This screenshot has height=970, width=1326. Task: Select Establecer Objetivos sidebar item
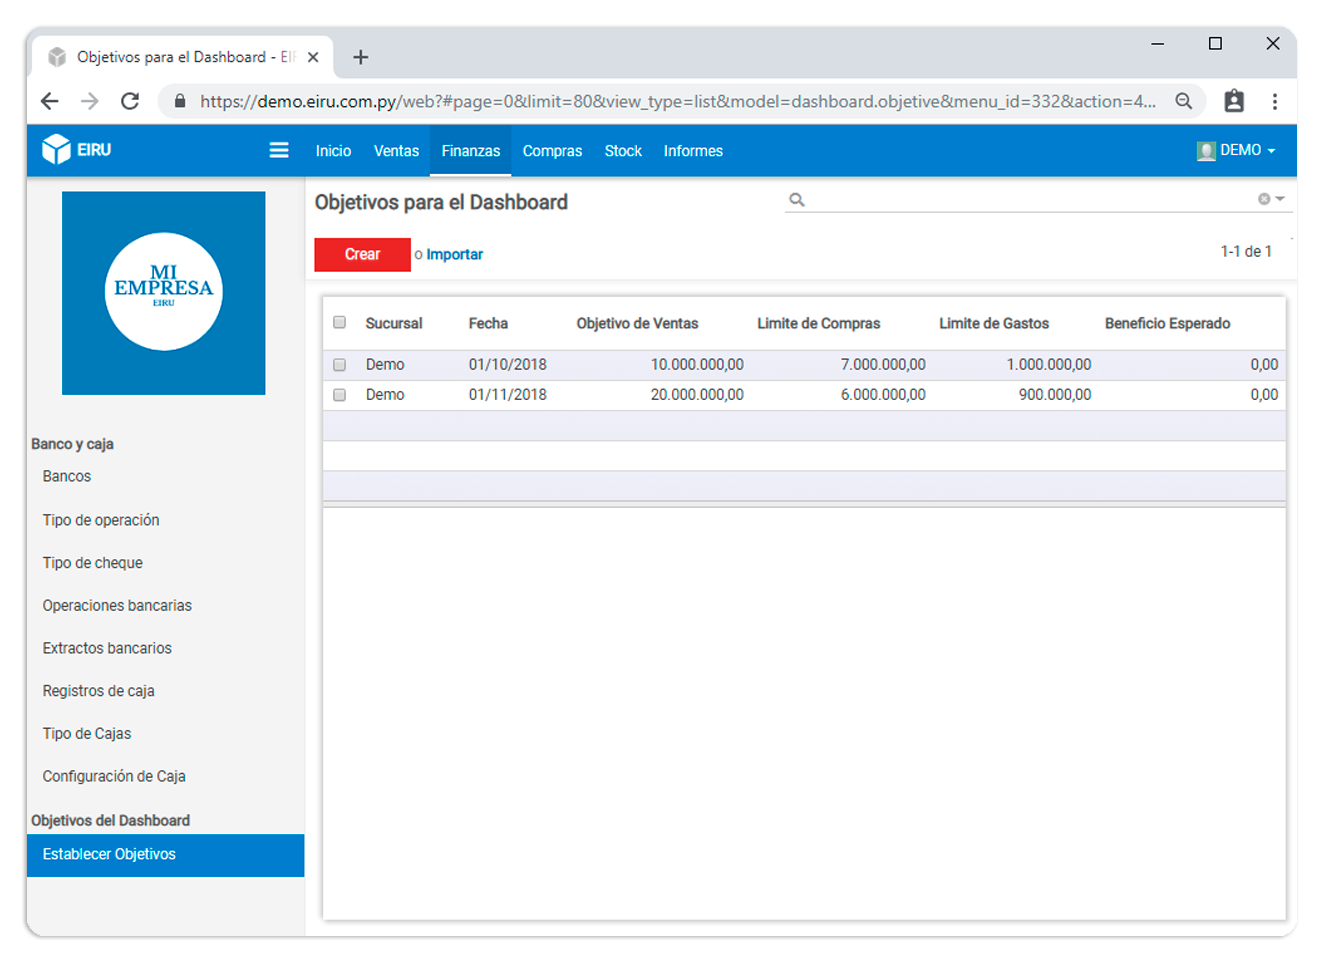(166, 855)
